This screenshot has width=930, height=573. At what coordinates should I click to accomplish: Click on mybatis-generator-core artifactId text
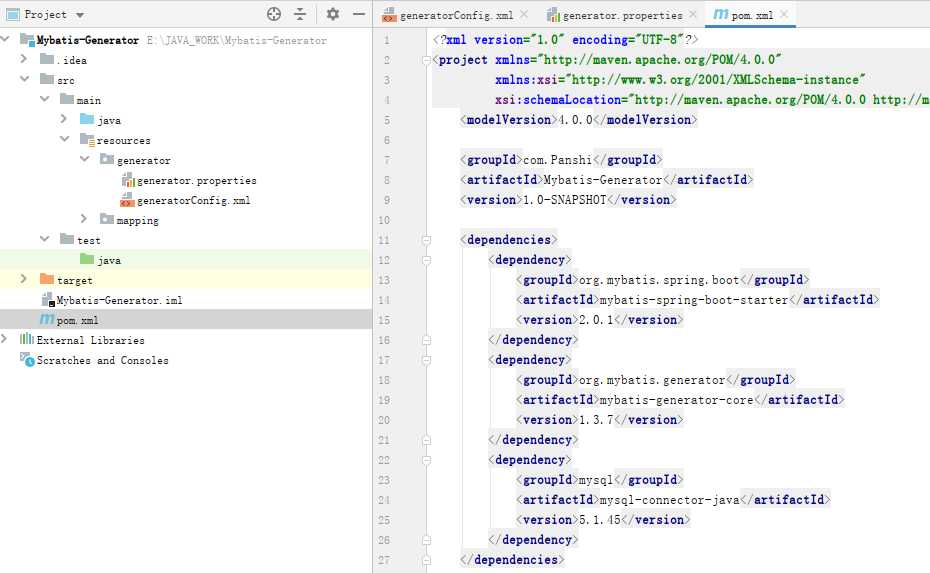676,400
